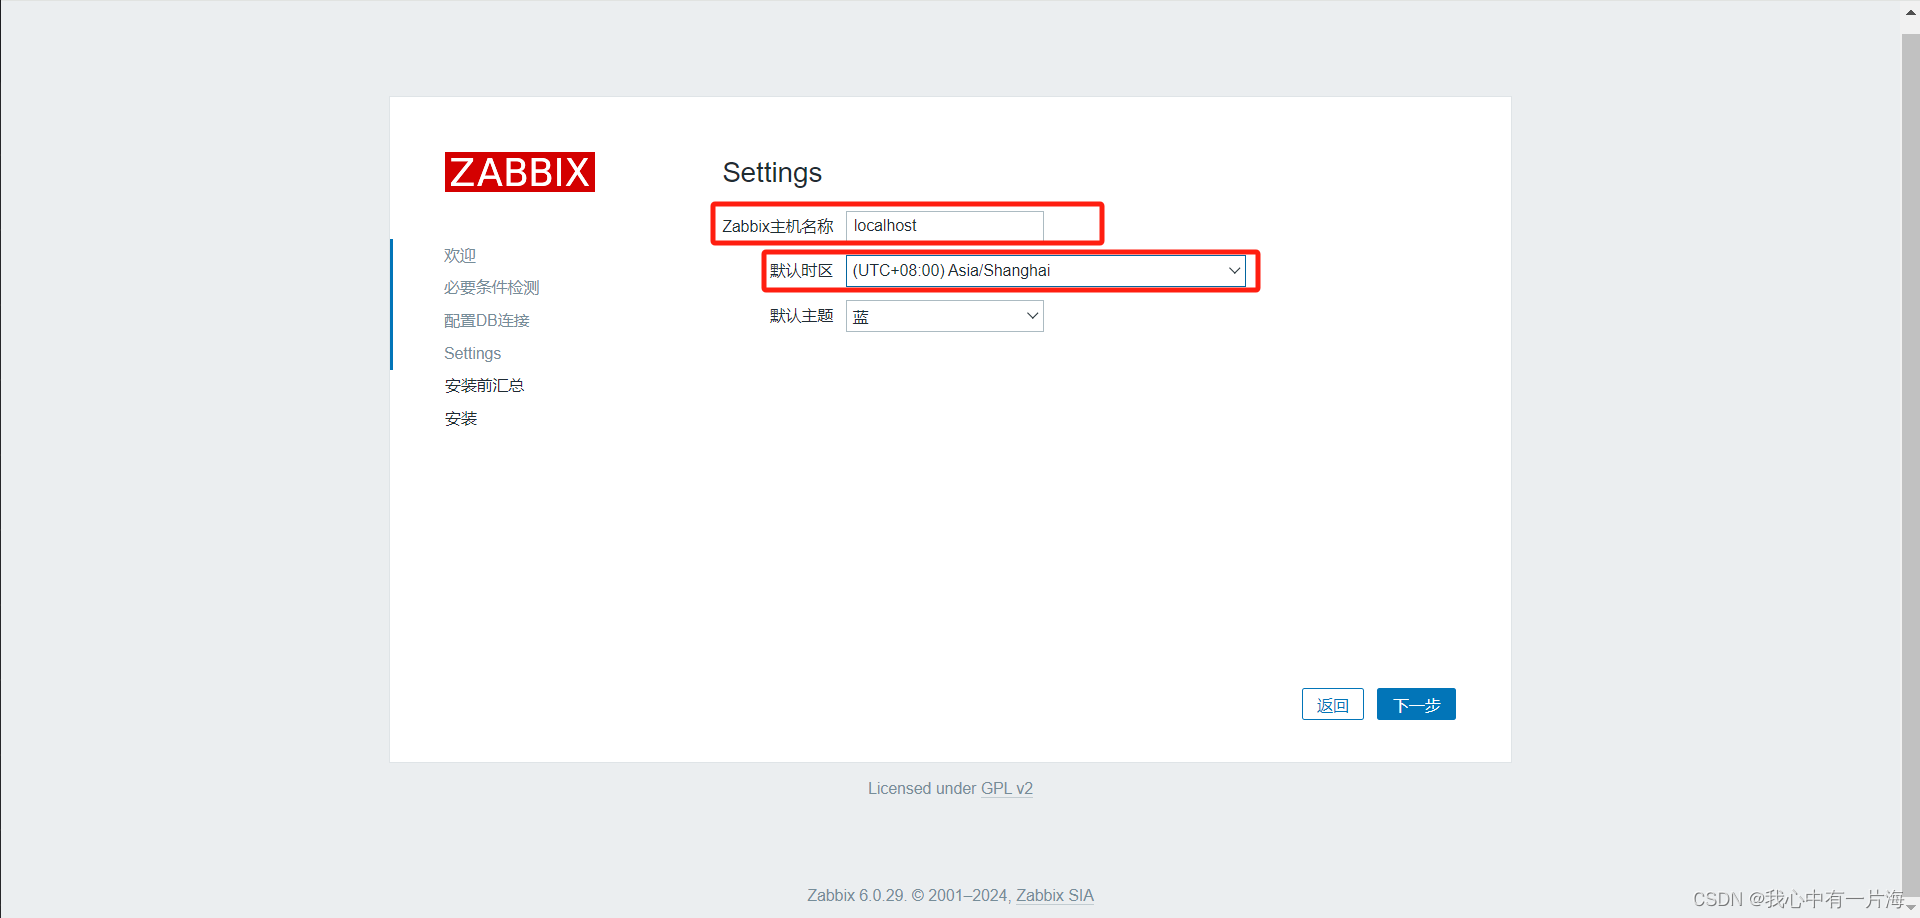Click the 默认主题 label
The height and width of the screenshot is (918, 1920).
pyautogui.click(x=801, y=316)
